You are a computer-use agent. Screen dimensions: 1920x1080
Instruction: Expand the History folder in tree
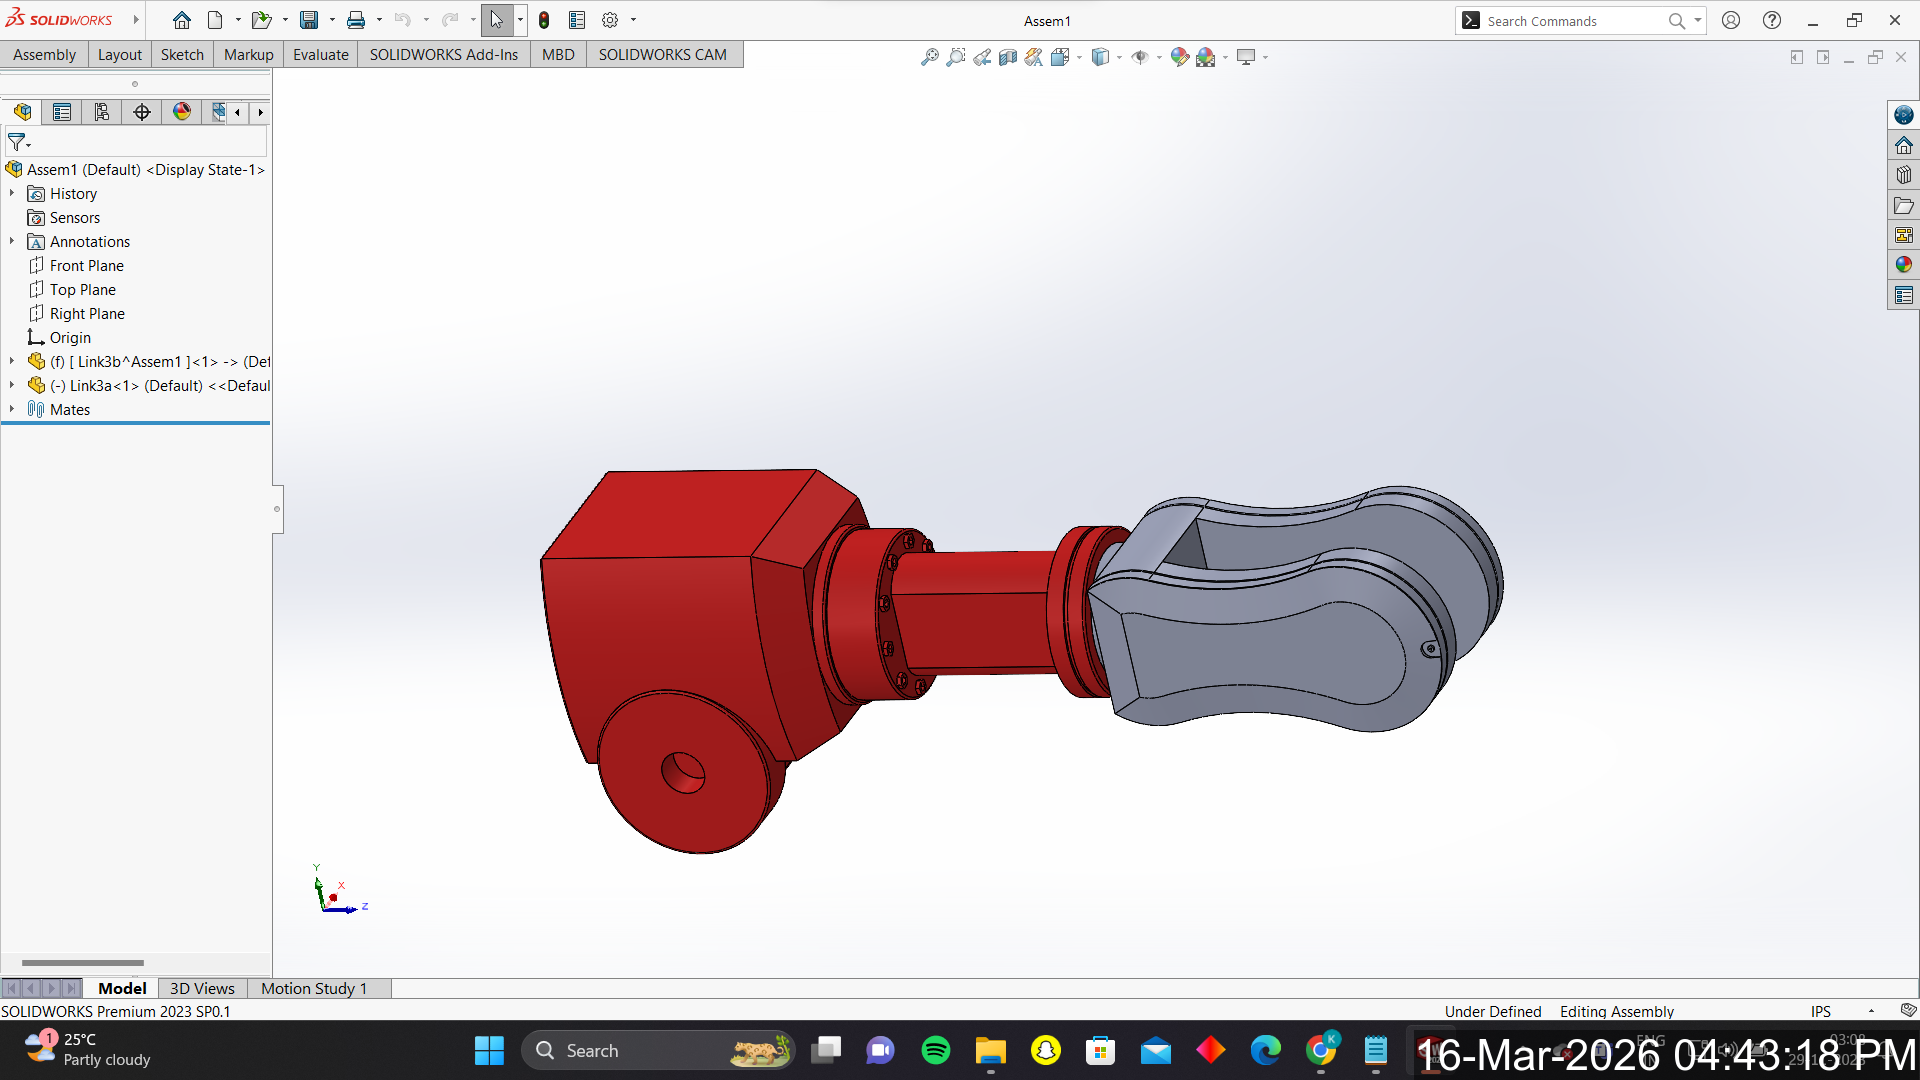click(12, 193)
